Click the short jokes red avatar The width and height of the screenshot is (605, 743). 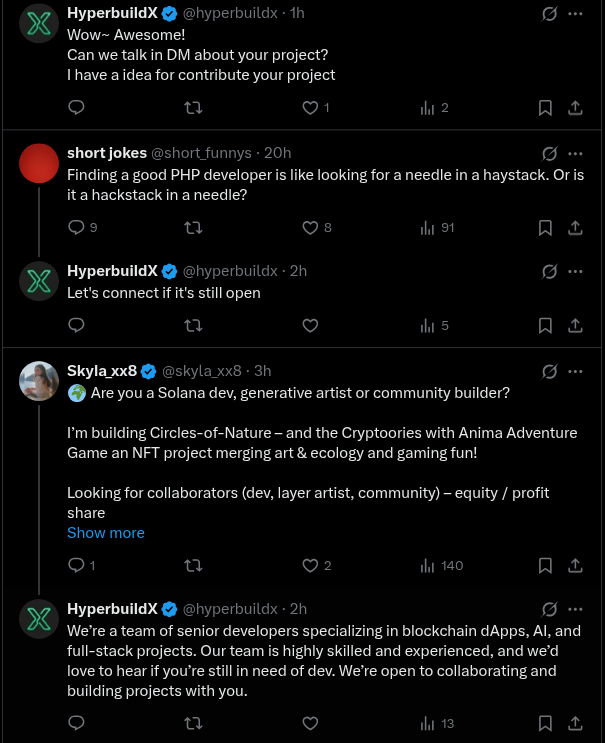[38, 162]
